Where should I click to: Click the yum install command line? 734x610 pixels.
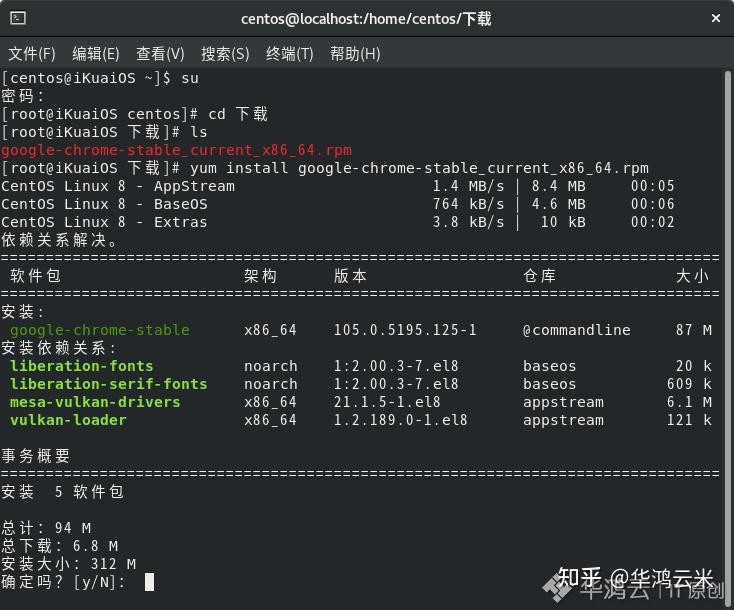[x=325, y=168]
